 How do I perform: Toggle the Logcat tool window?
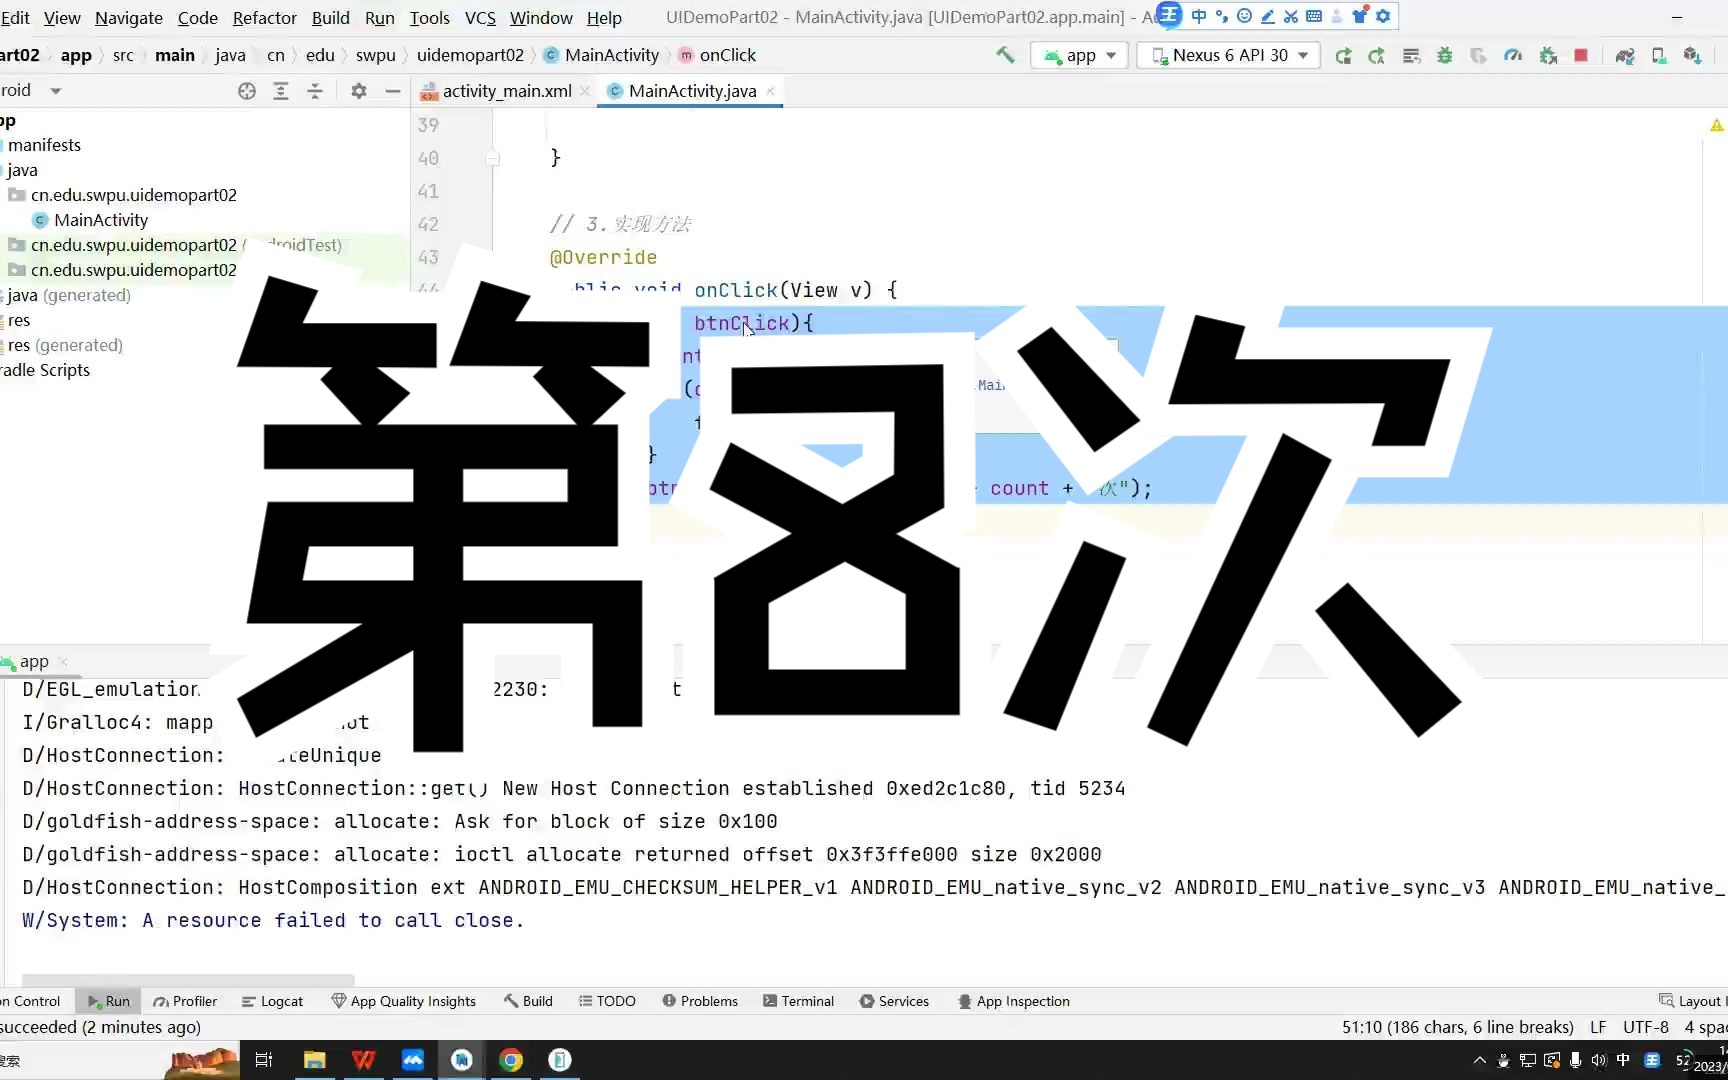[x=282, y=1001]
